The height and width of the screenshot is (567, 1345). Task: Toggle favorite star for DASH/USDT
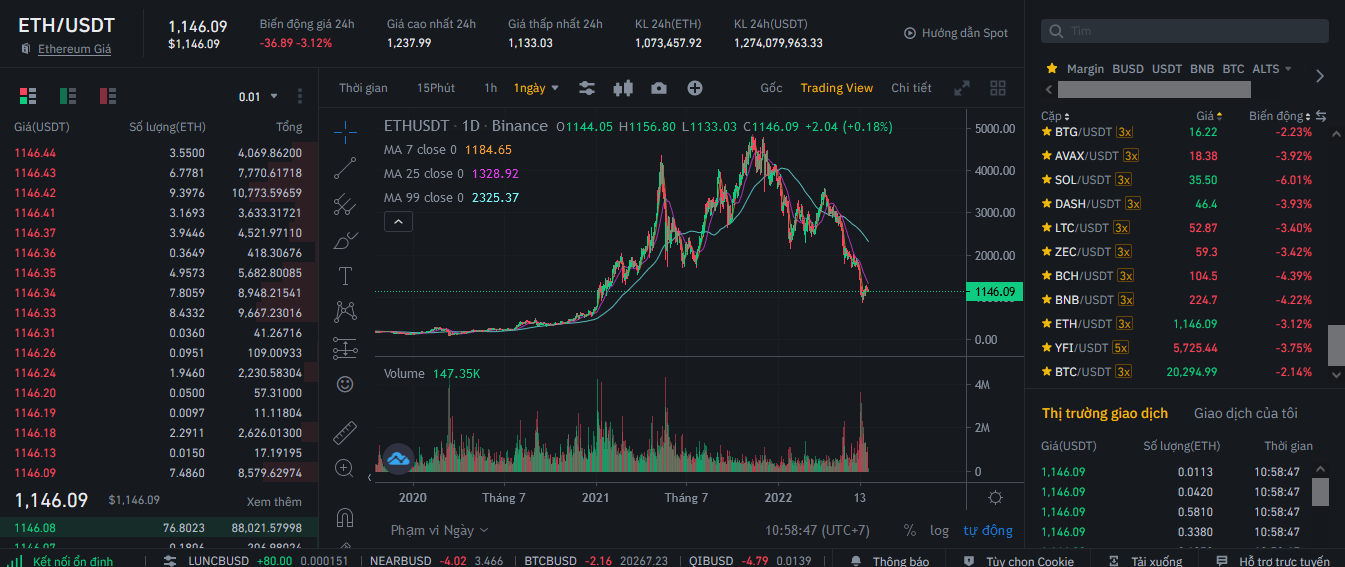[x=1047, y=204]
